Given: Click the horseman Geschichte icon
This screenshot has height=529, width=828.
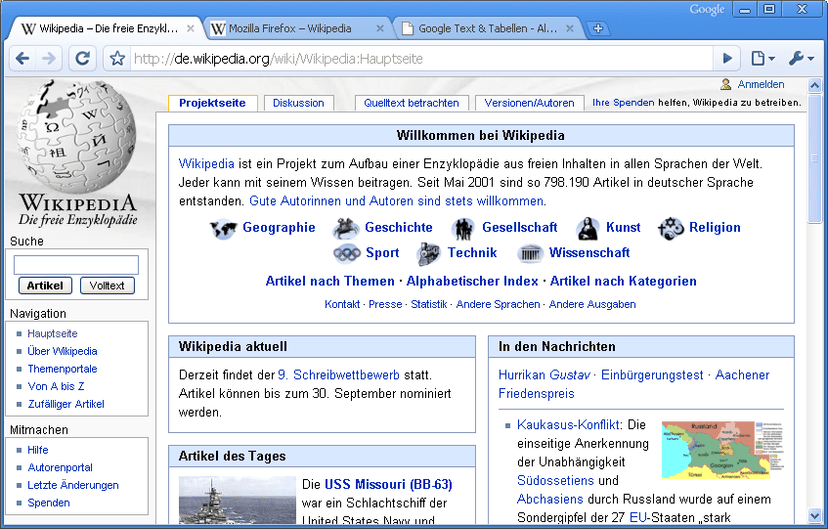Looking at the screenshot, I should pos(346,229).
